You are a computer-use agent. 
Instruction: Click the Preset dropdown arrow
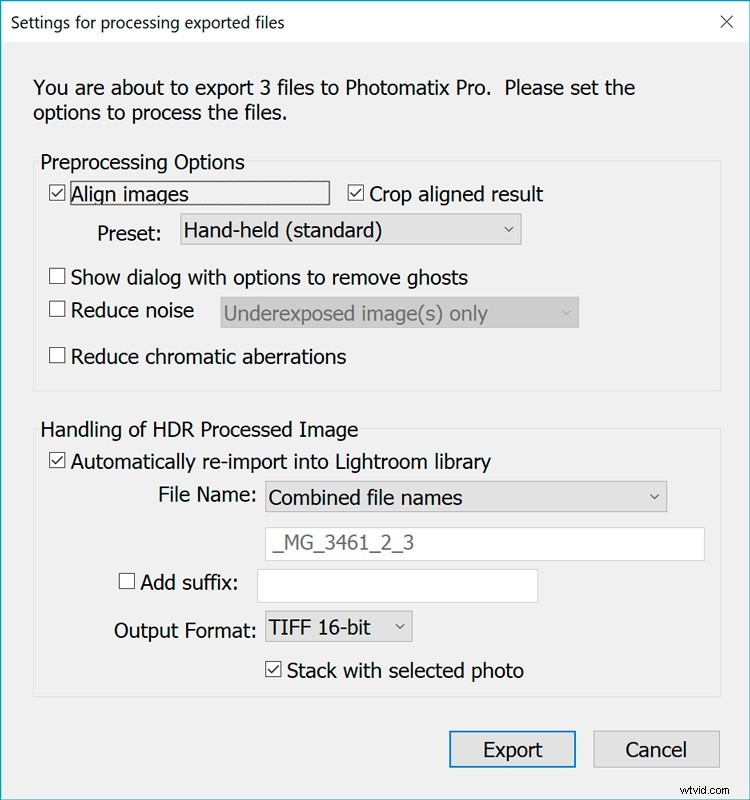point(510,229)
